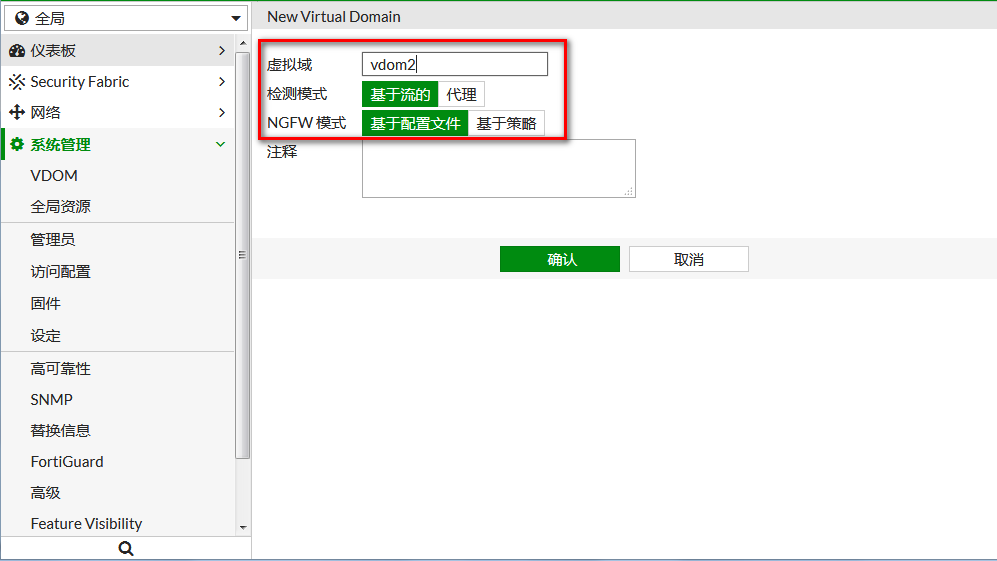This screenshot has width=997, height=561.
Task: Click the Security Fabric menu label
Action: click(x=79, y=81)
